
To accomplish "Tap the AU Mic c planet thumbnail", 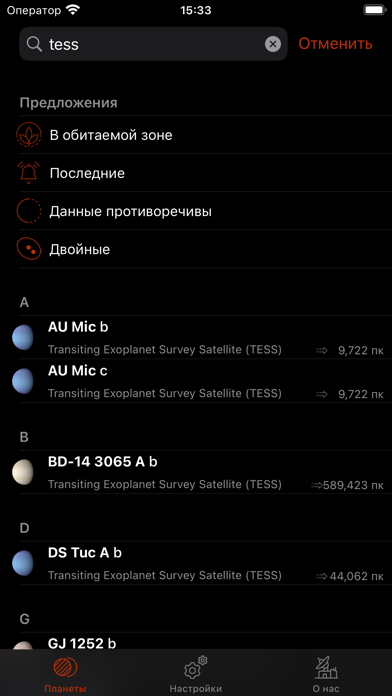I will tap(23, 381).
